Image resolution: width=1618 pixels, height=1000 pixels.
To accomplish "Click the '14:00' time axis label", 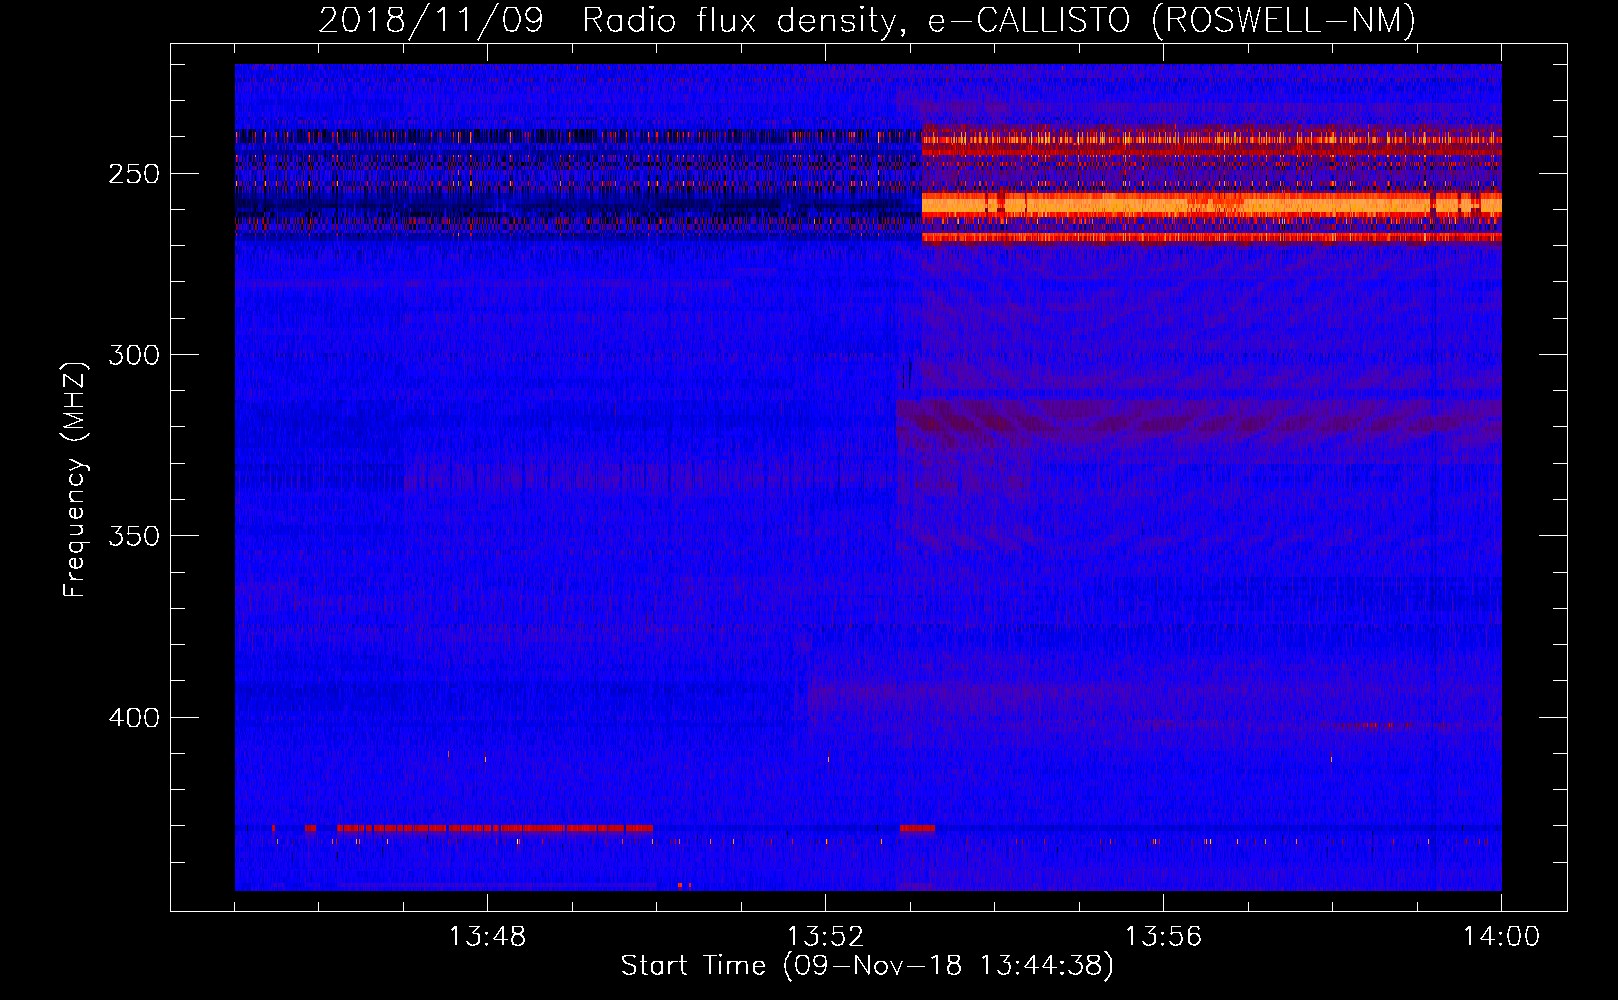I will (1501, 937).
